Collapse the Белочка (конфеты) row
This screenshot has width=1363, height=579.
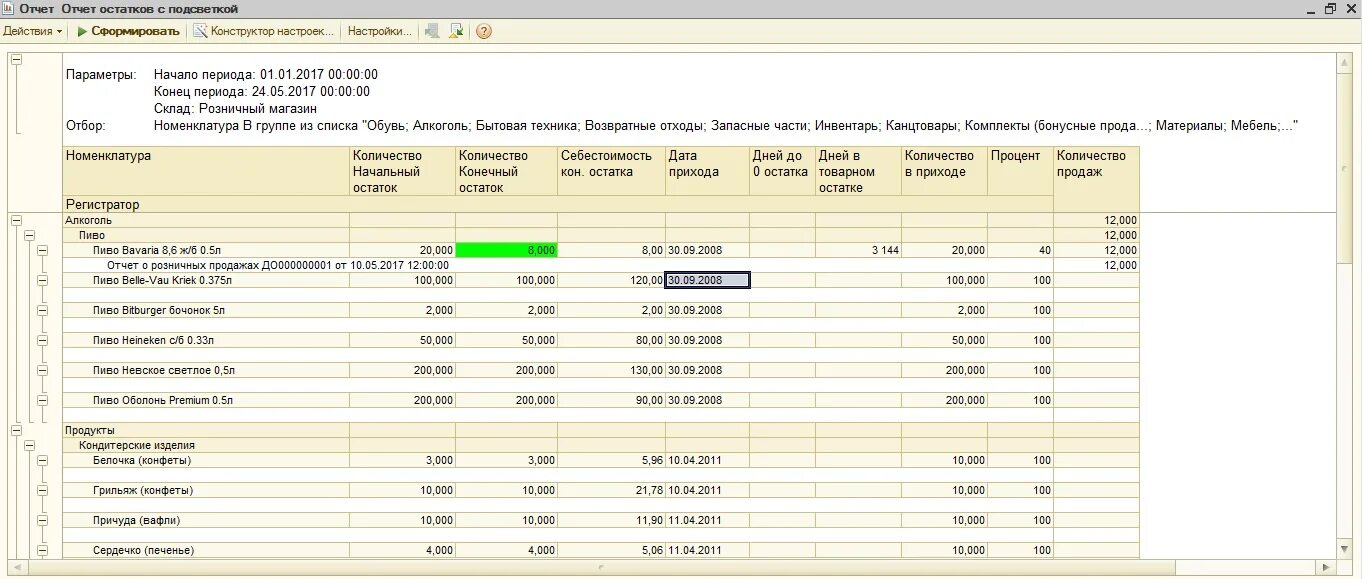pos(42,460)
